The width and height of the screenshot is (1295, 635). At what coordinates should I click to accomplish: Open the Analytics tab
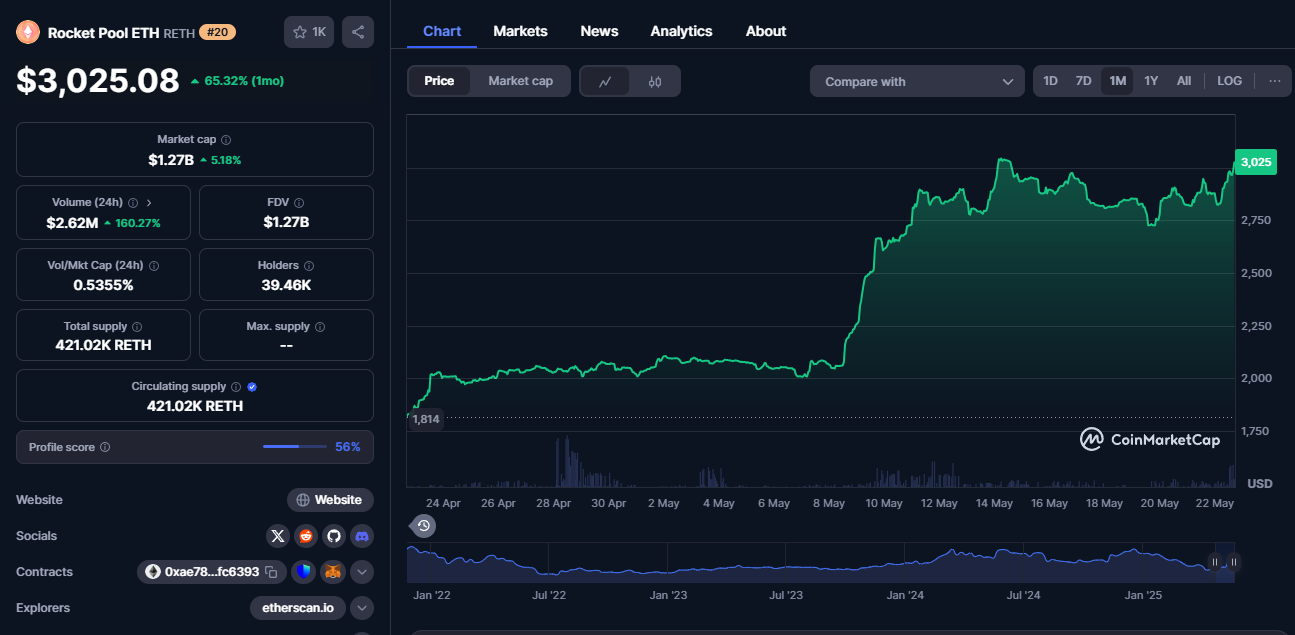coord(681,31)
